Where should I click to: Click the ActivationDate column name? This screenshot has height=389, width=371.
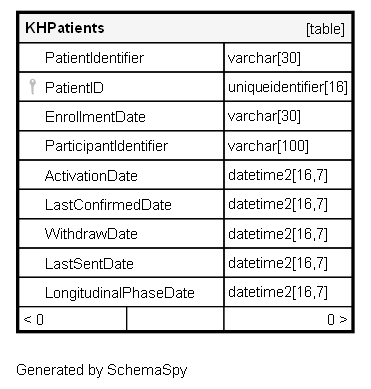(x=91, y=176)
